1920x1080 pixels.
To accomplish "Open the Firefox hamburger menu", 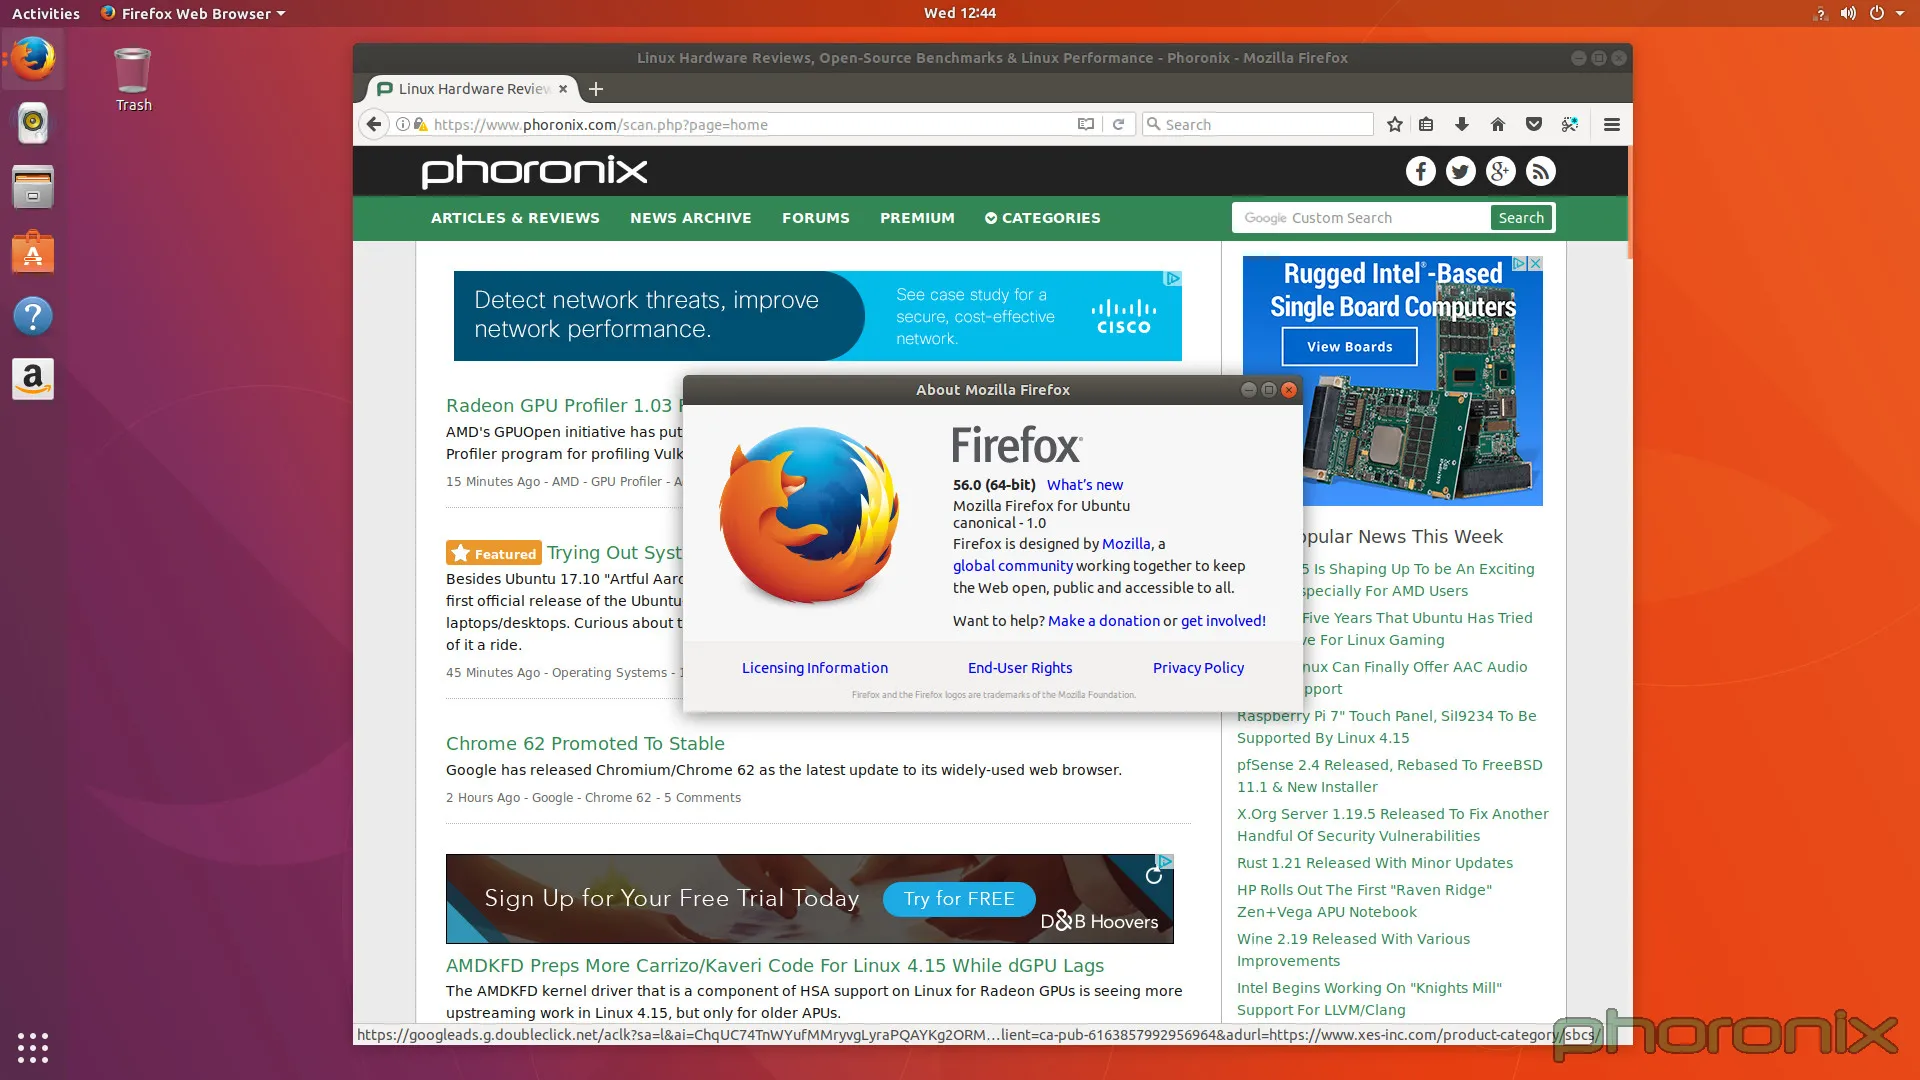I will click(x=1611, y=124).
